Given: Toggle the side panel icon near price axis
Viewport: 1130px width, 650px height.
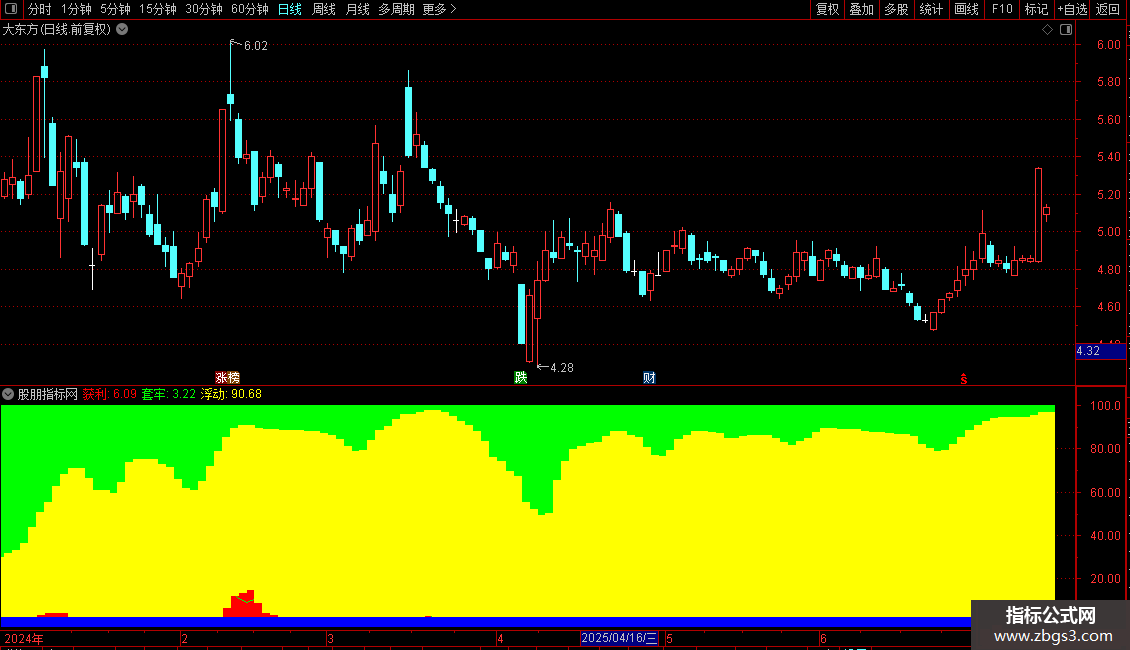Looking at the screenshot, I should 1066,30.
